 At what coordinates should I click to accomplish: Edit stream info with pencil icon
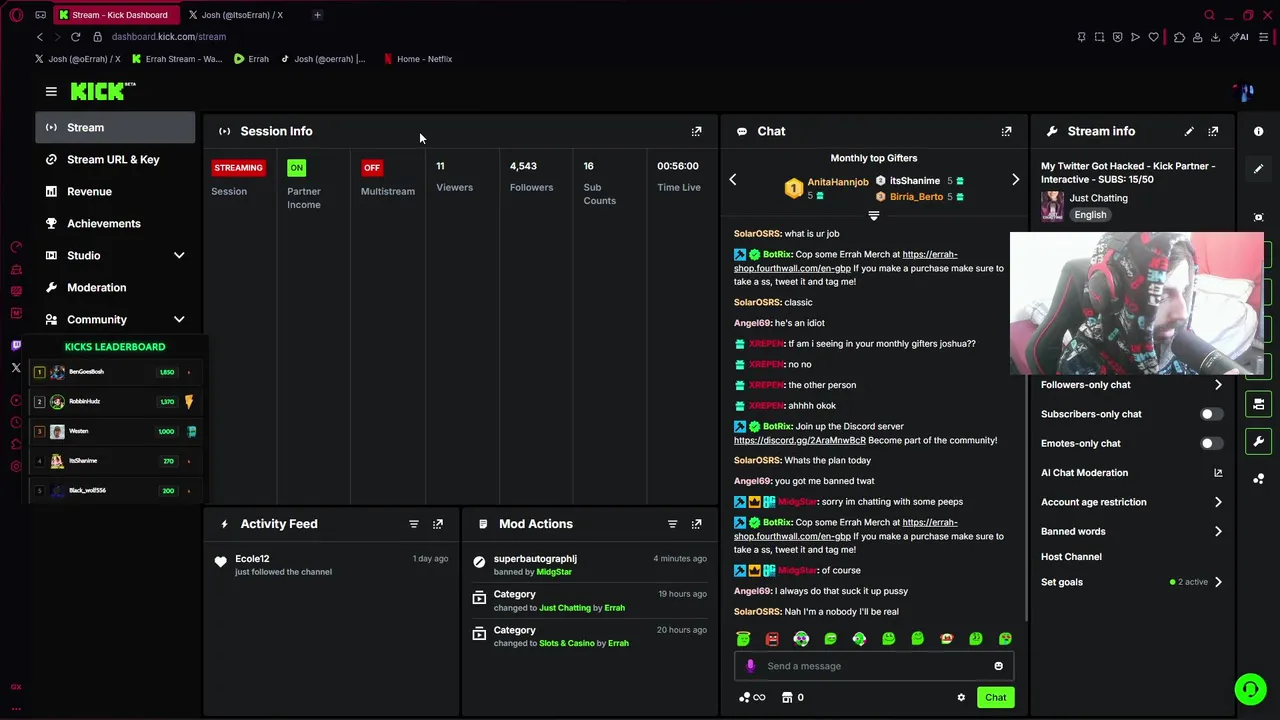(x=1189, y=131)
